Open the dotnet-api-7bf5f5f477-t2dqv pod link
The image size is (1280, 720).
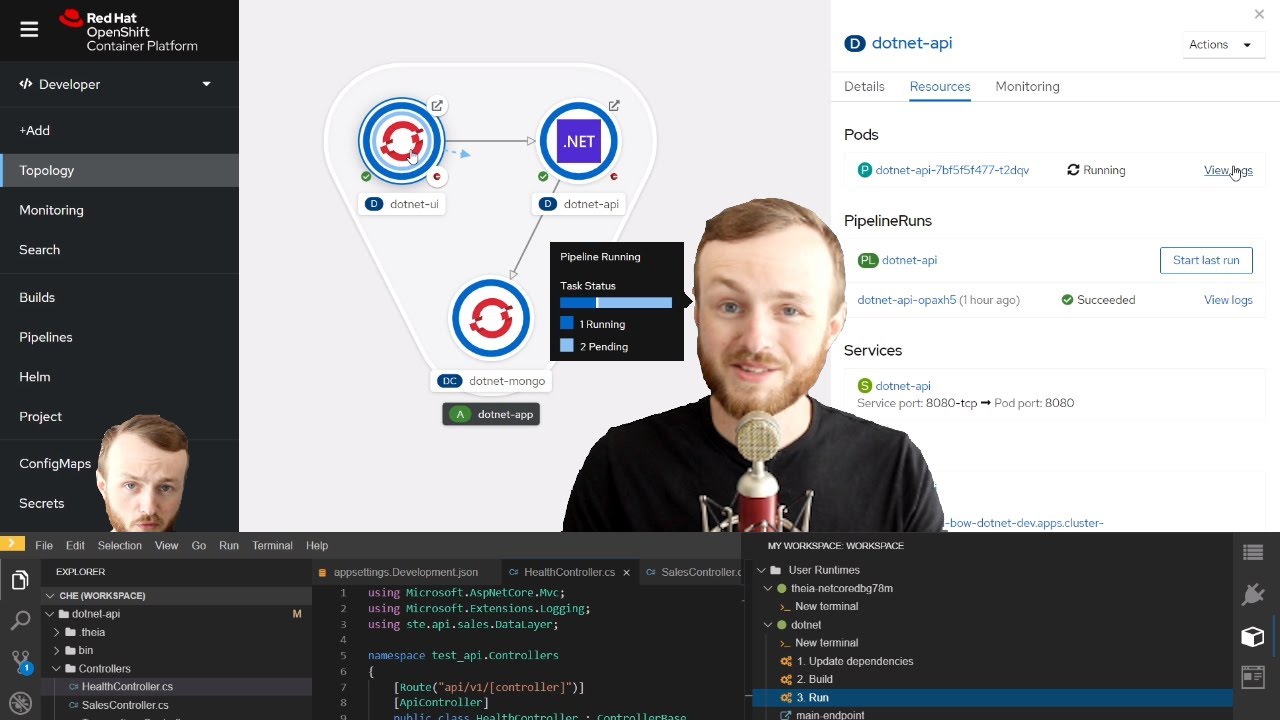pyautogui.click(x=952, y=170)
